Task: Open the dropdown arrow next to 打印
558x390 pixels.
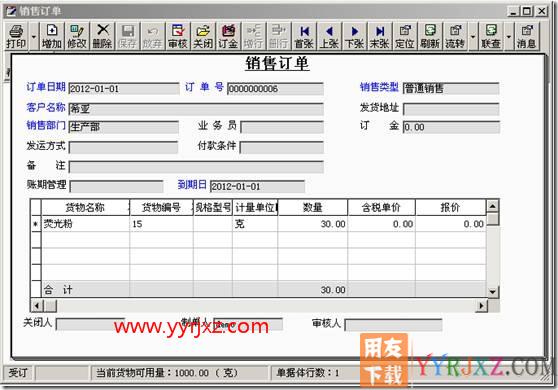Action: [34, 36]
